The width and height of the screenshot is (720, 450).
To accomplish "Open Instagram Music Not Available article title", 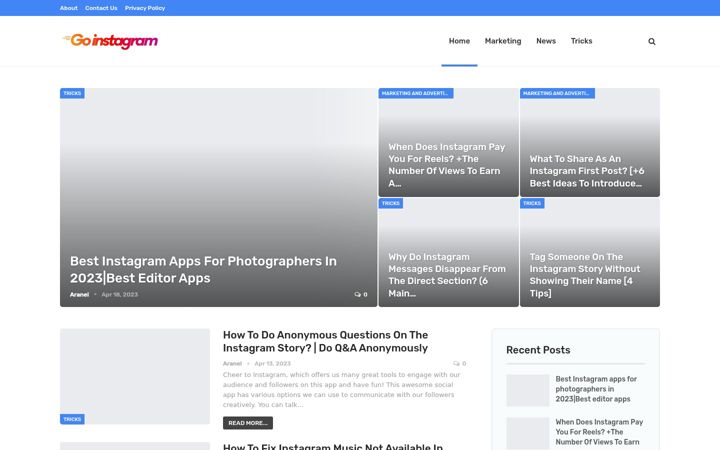I will pos(333,446).
